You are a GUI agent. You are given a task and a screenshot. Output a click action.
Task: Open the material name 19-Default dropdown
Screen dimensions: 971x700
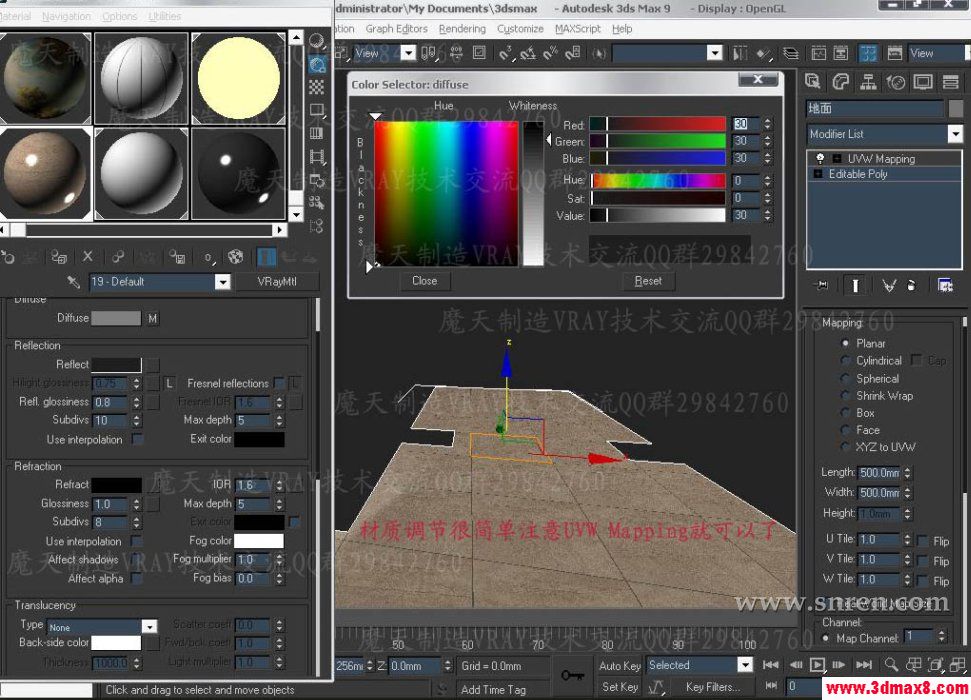(222, 281)
